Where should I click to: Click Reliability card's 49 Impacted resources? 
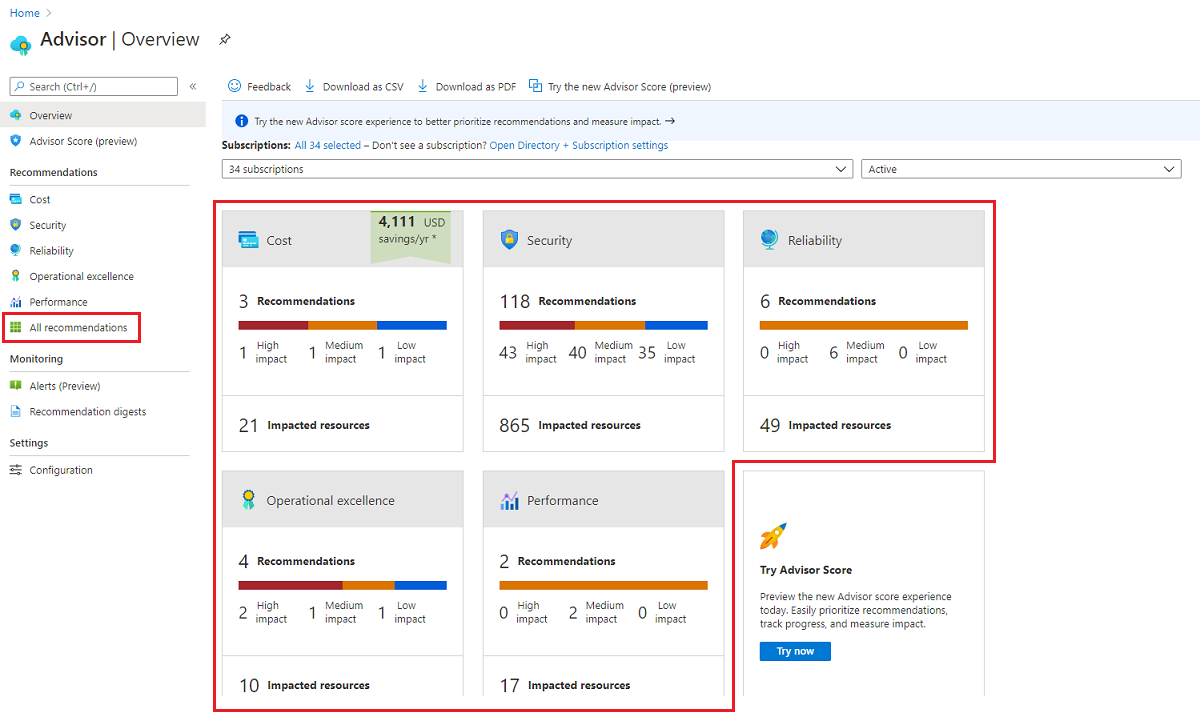[x=825, y=425]
